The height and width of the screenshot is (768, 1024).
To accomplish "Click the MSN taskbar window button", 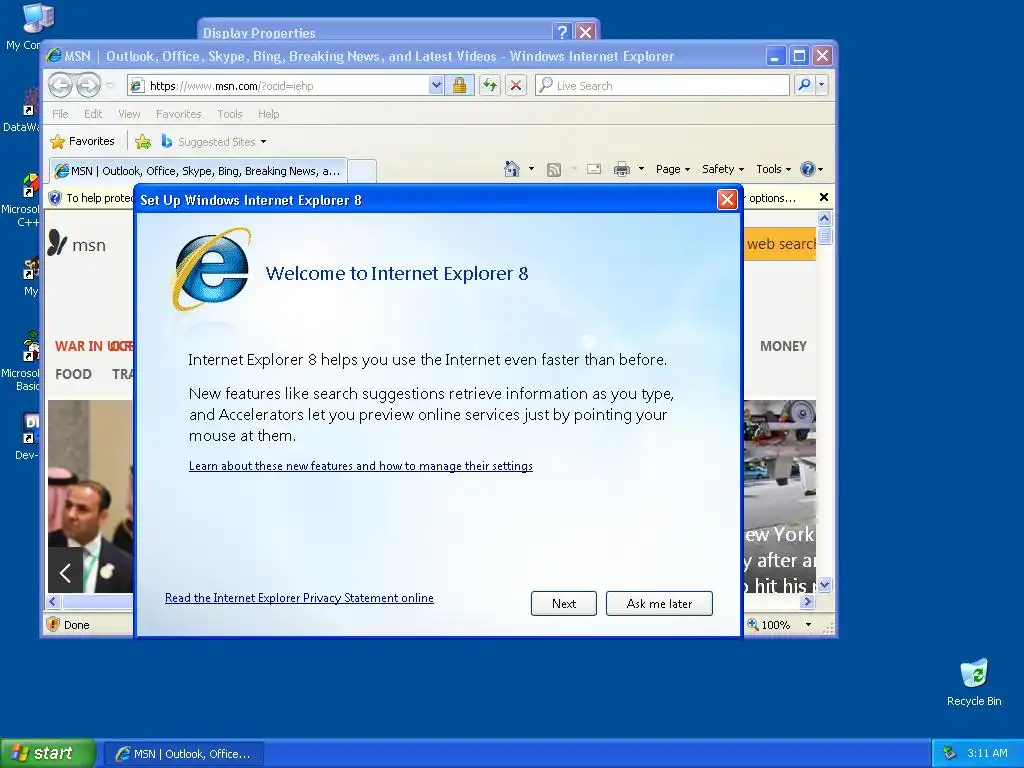I will (184, 754).
